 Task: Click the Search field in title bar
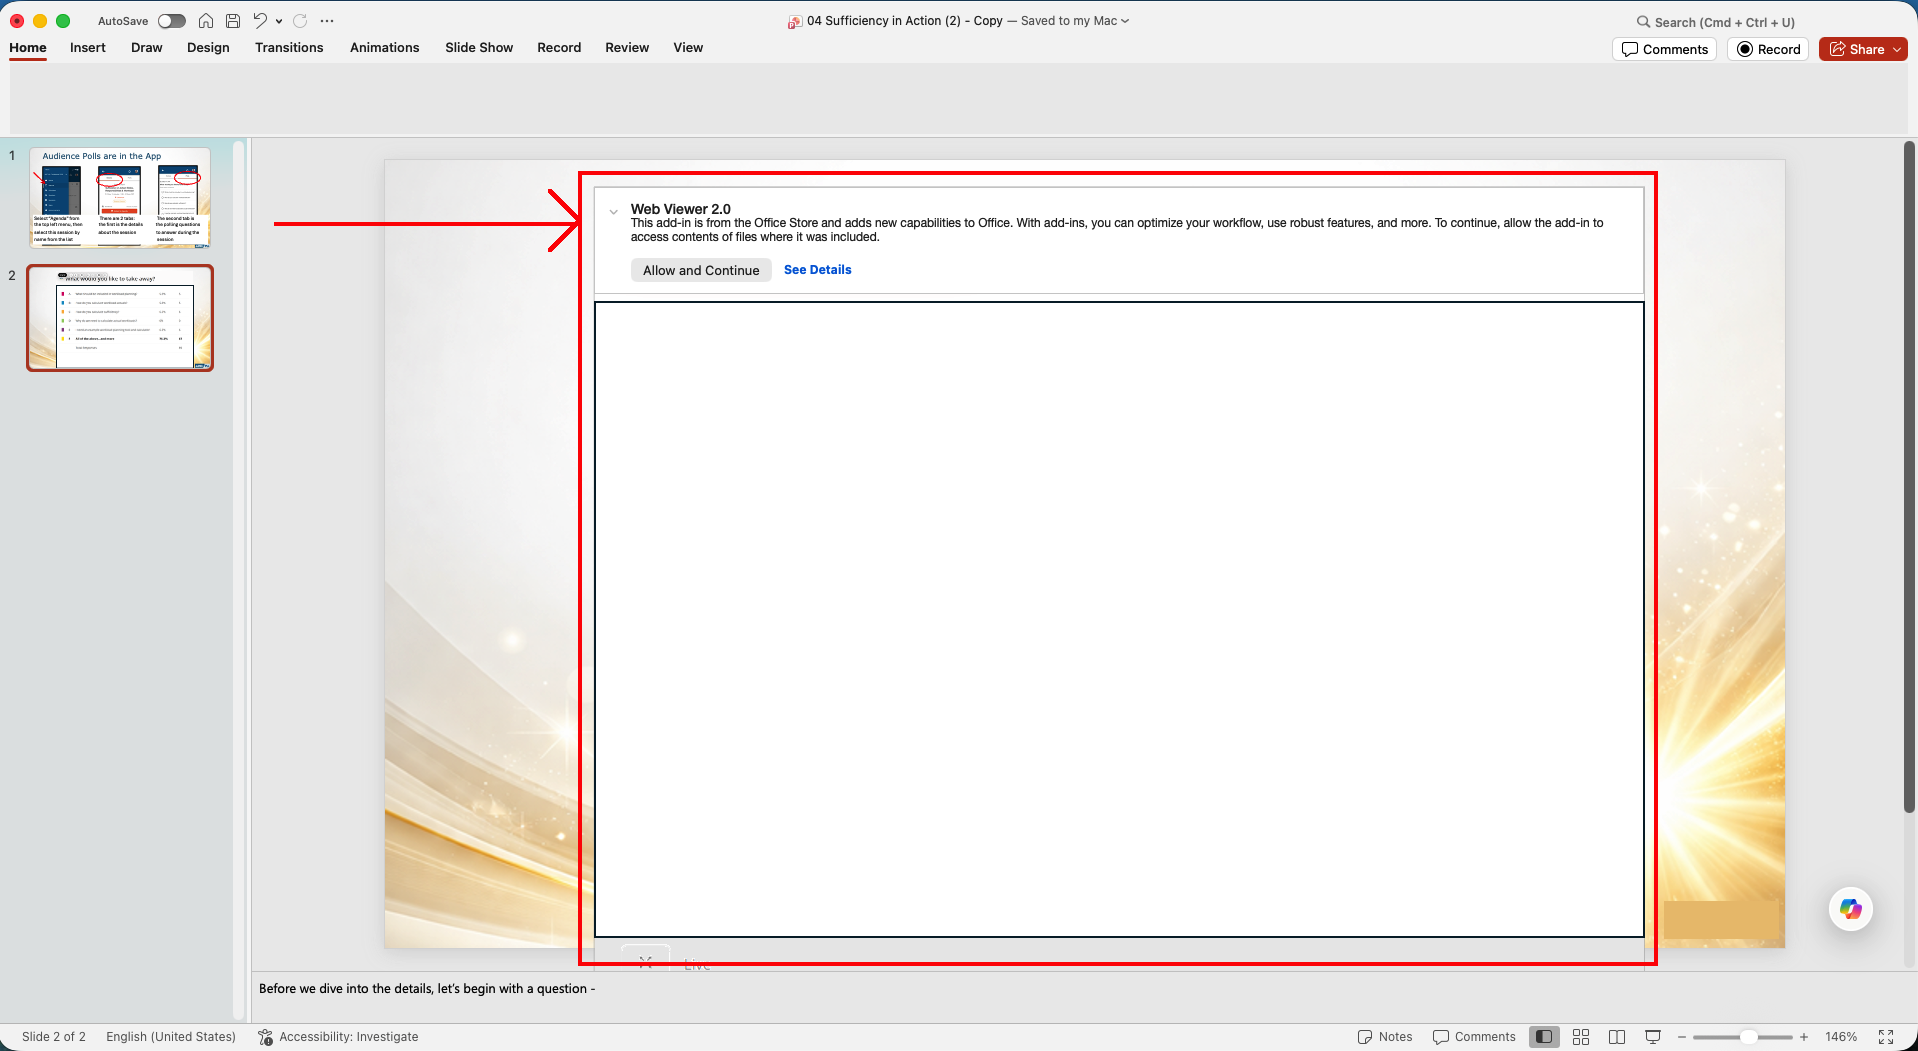coord(1716,22)
